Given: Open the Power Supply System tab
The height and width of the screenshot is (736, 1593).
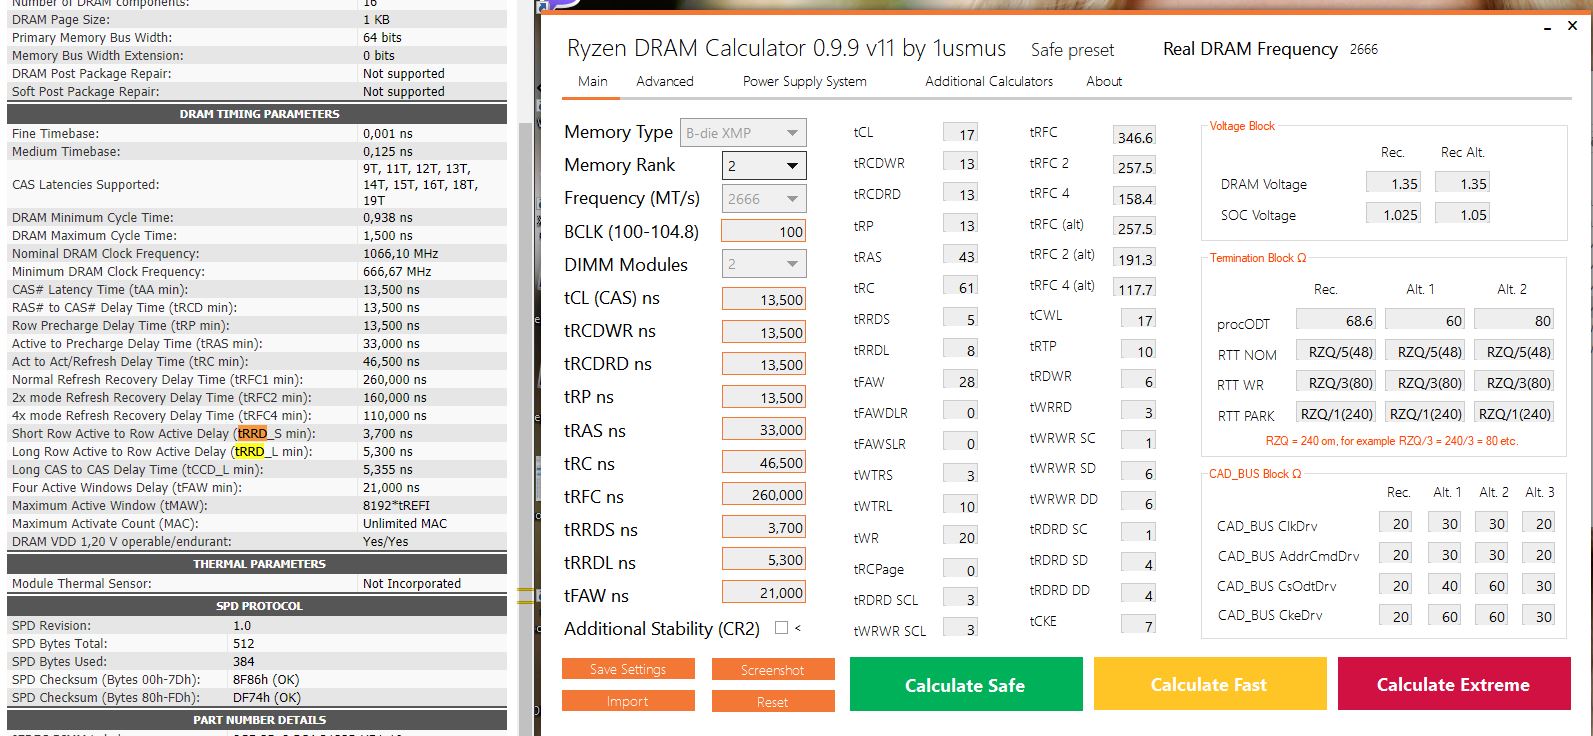Looking at the screenshot, I should point(805,81).
